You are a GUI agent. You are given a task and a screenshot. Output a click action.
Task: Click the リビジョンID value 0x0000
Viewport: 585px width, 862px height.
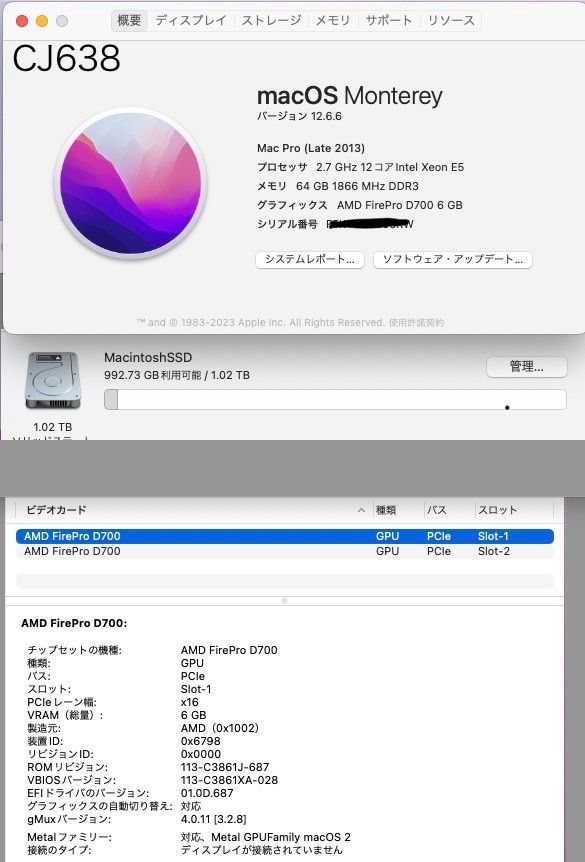click(x=201, y=754)
